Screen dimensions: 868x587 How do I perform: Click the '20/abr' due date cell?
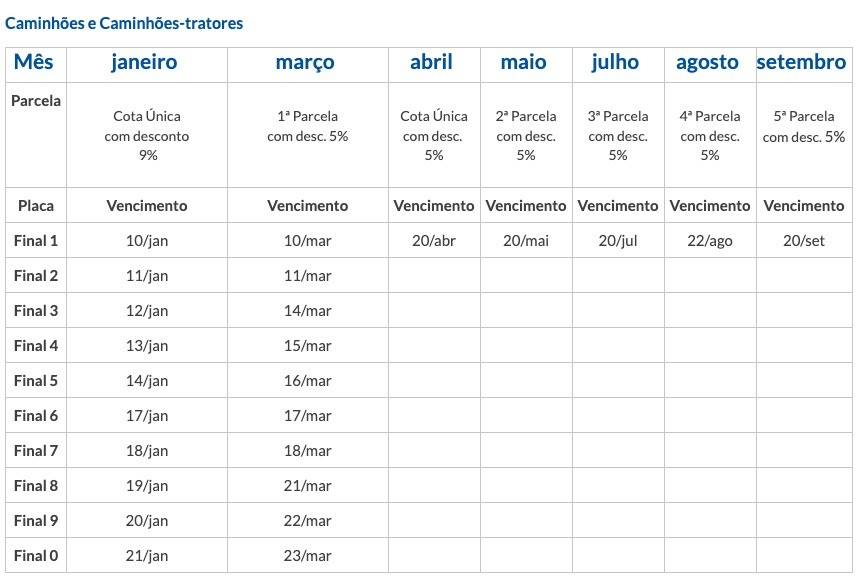[433, 241]
